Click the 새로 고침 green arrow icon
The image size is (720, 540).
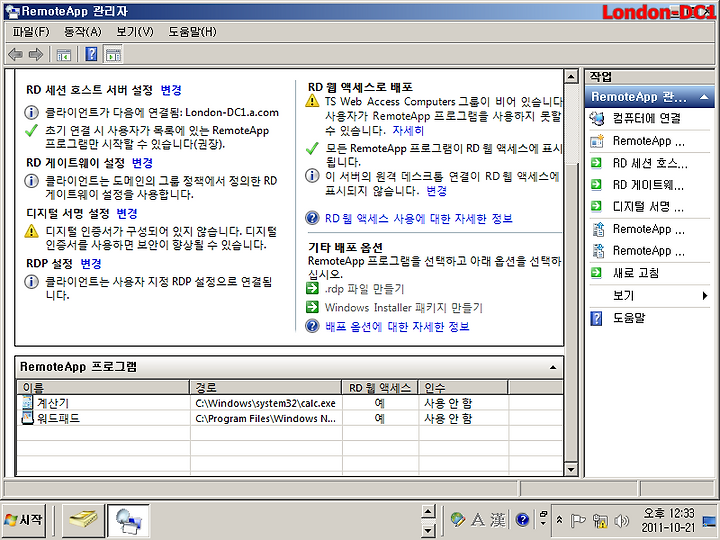tap(596, 273)
